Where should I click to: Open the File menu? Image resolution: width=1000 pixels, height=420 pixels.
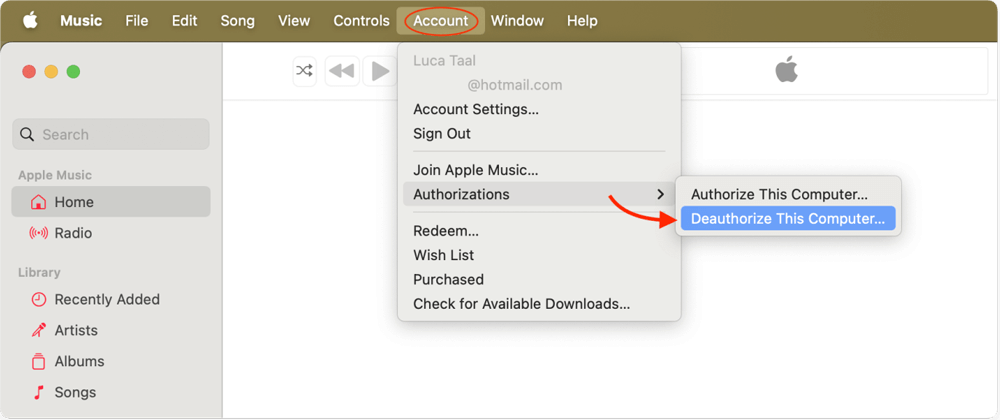coord(136,20)
